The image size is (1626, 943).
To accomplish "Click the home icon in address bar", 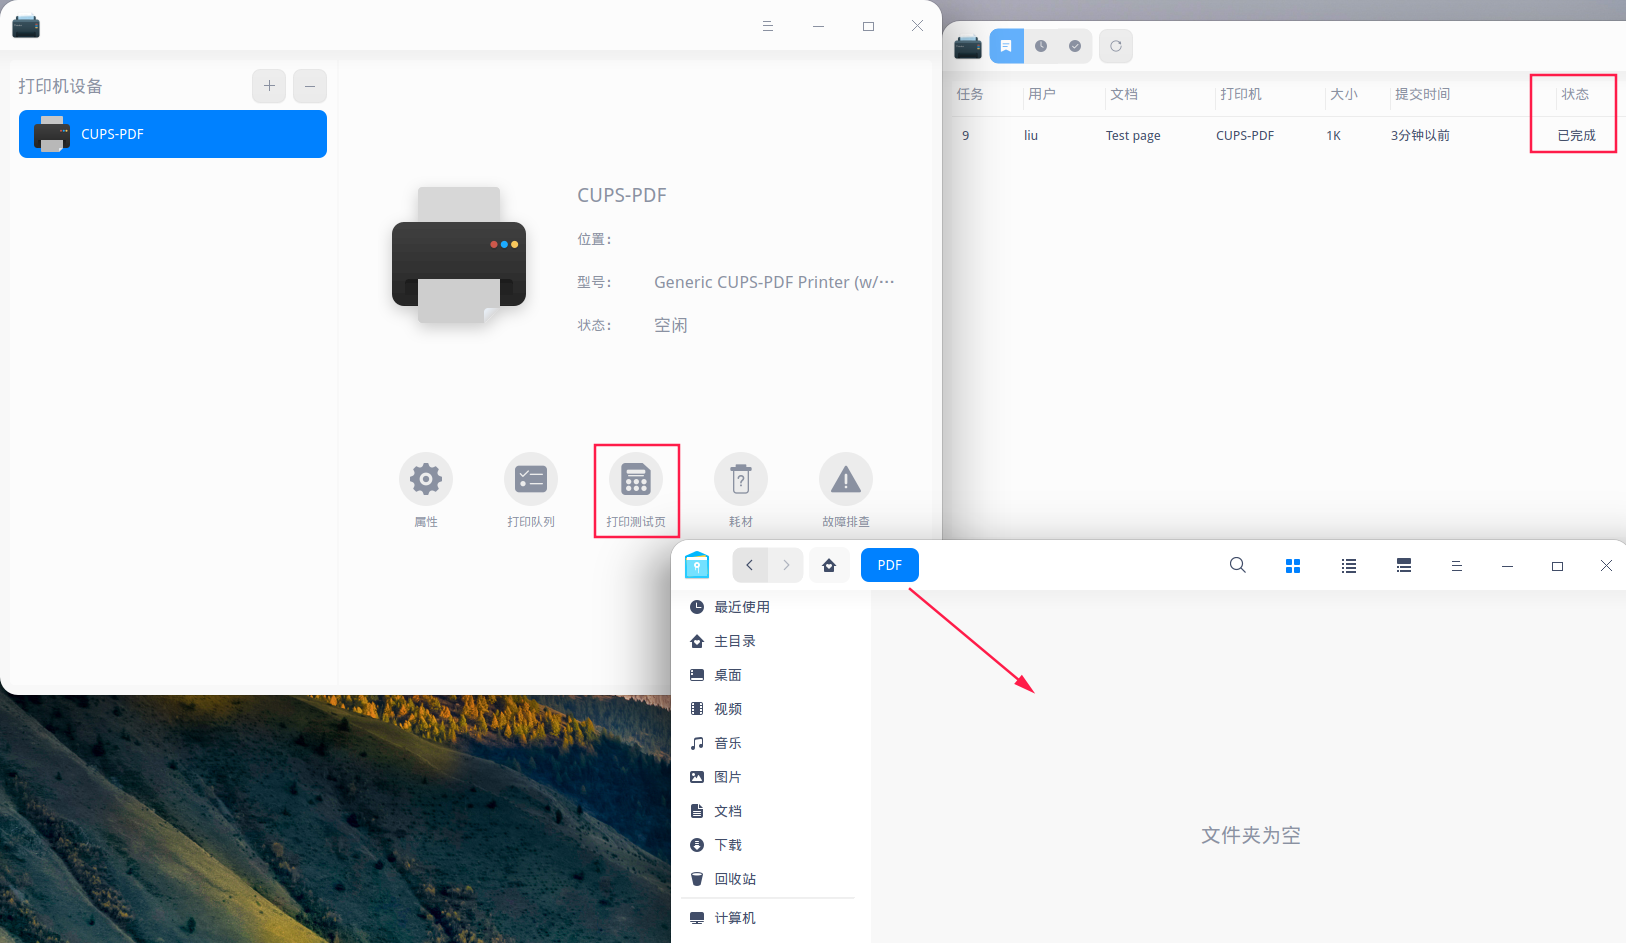I will pos(829,565).
